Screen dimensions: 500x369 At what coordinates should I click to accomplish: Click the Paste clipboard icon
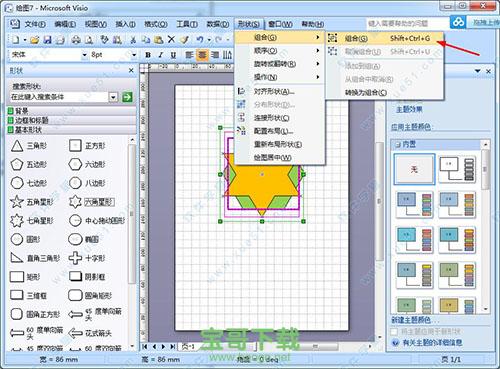click(159, 40)
